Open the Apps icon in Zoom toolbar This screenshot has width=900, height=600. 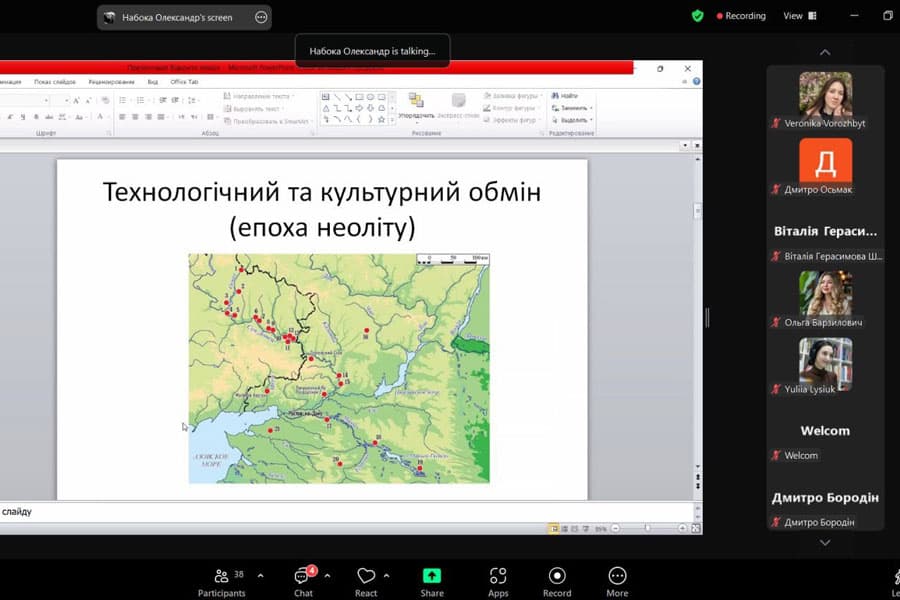point(498,578)
